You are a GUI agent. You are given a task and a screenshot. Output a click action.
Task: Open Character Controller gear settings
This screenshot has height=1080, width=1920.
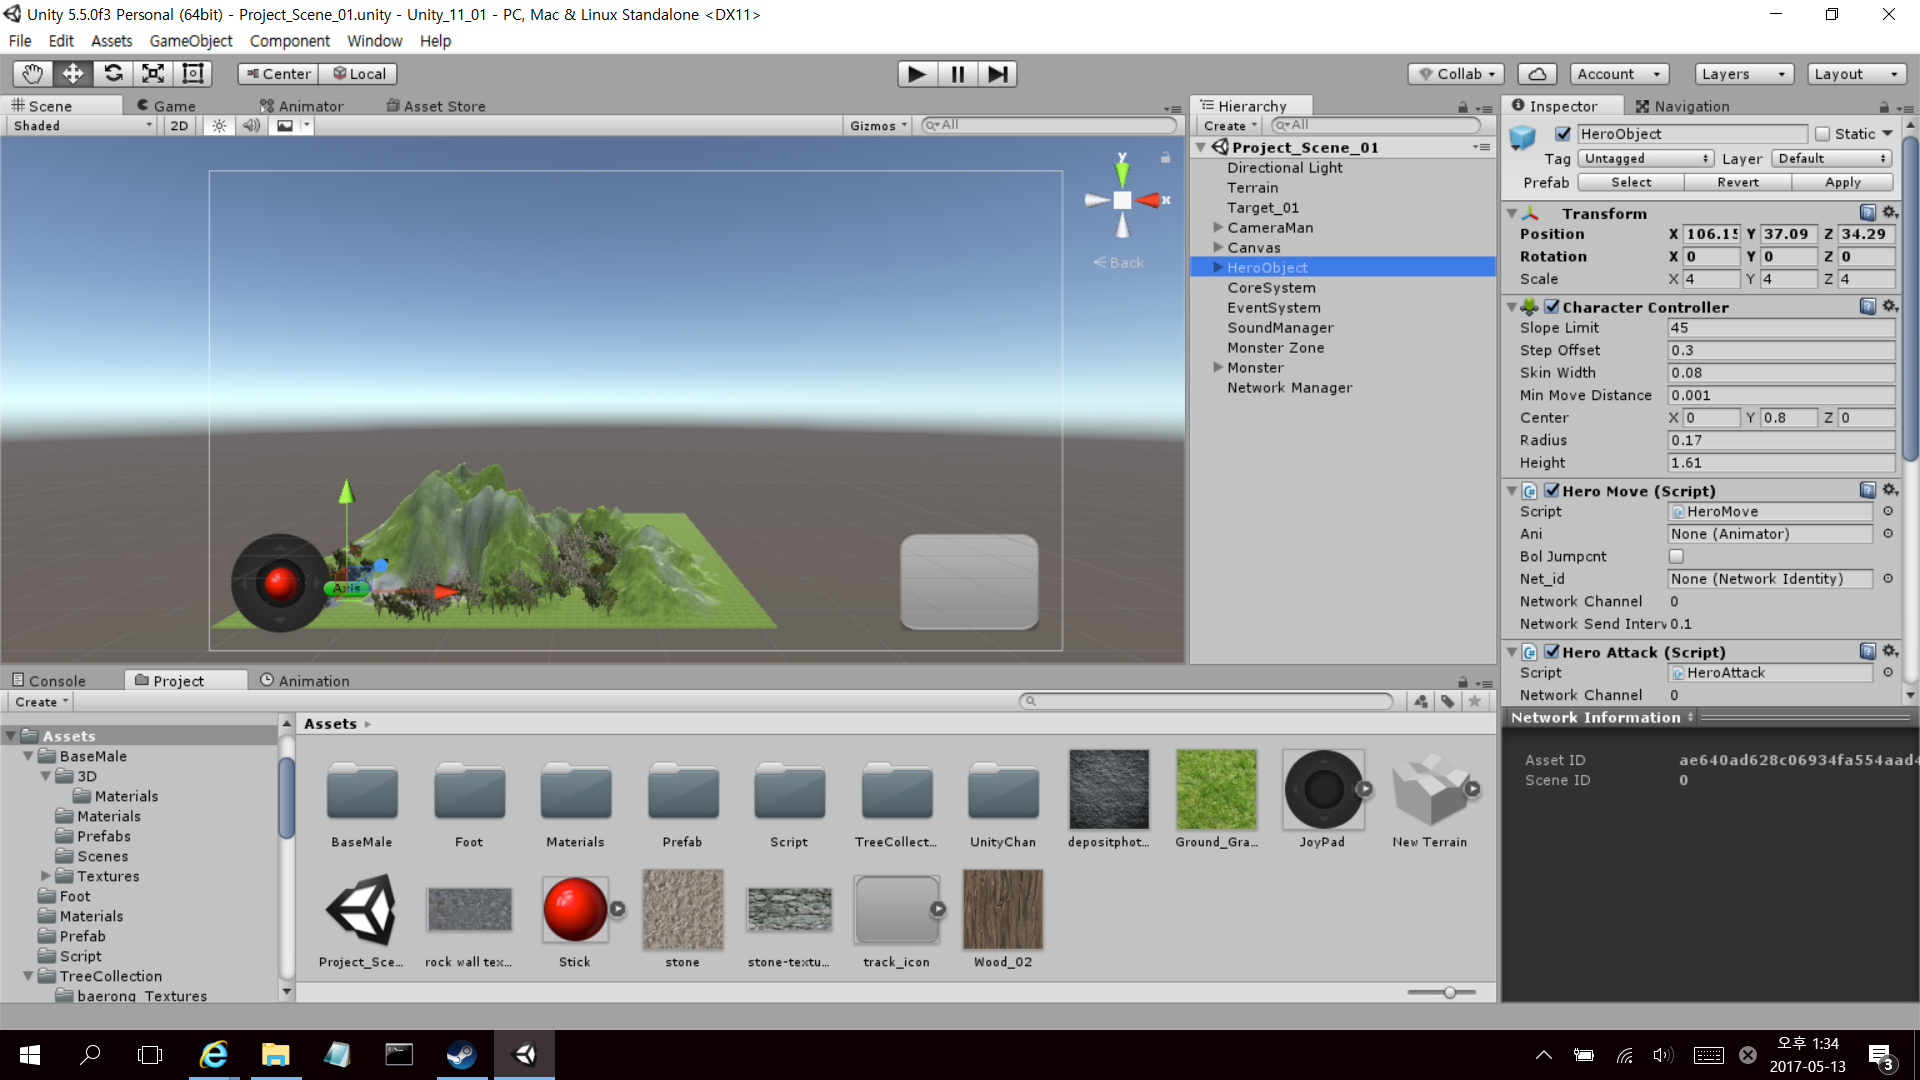[1889, 306]
